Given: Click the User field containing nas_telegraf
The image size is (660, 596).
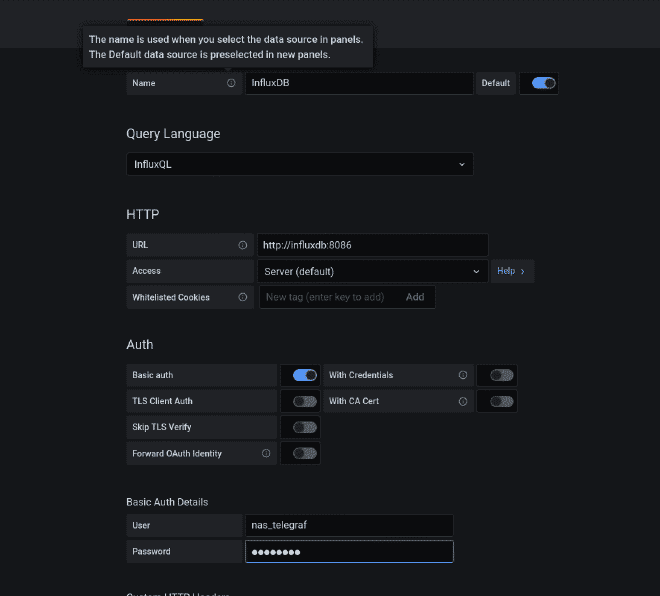Looking at the screenshot, I should point(349,525).
